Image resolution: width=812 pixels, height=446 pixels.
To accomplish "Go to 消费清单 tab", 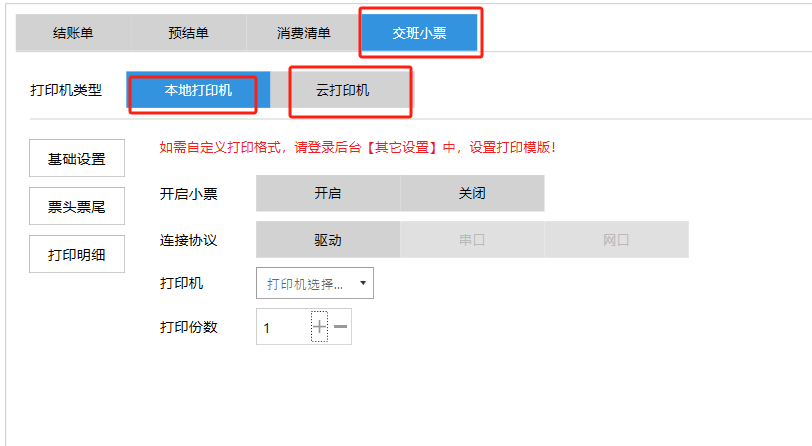I will (304, 33).
